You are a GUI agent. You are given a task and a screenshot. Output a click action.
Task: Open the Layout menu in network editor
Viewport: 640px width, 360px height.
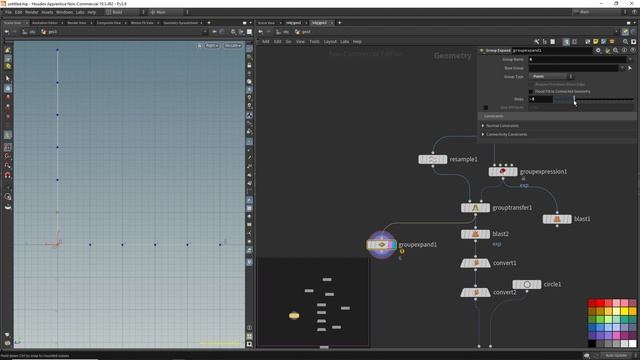[330, 42]
